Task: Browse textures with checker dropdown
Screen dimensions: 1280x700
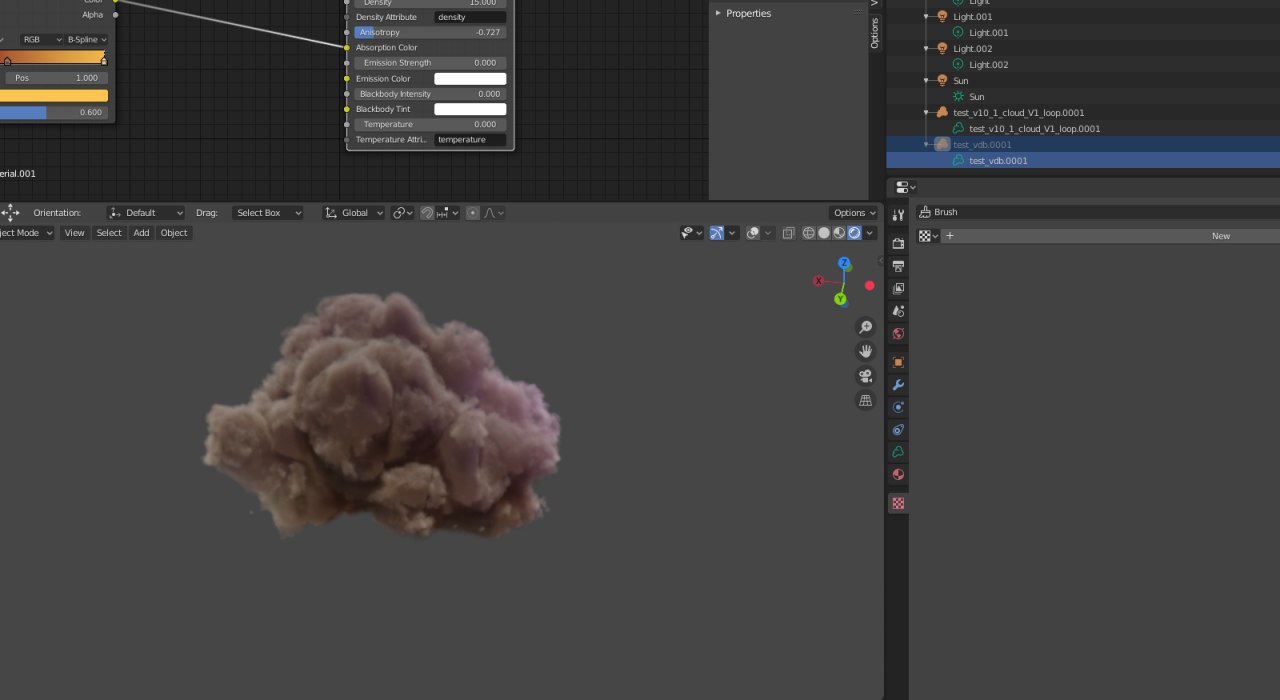Action: click(x=929, y=236)
